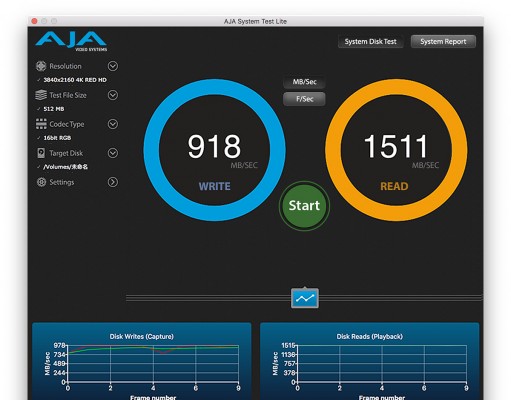Select the 3840x2160 4K RED HD value

click(75, 80)
